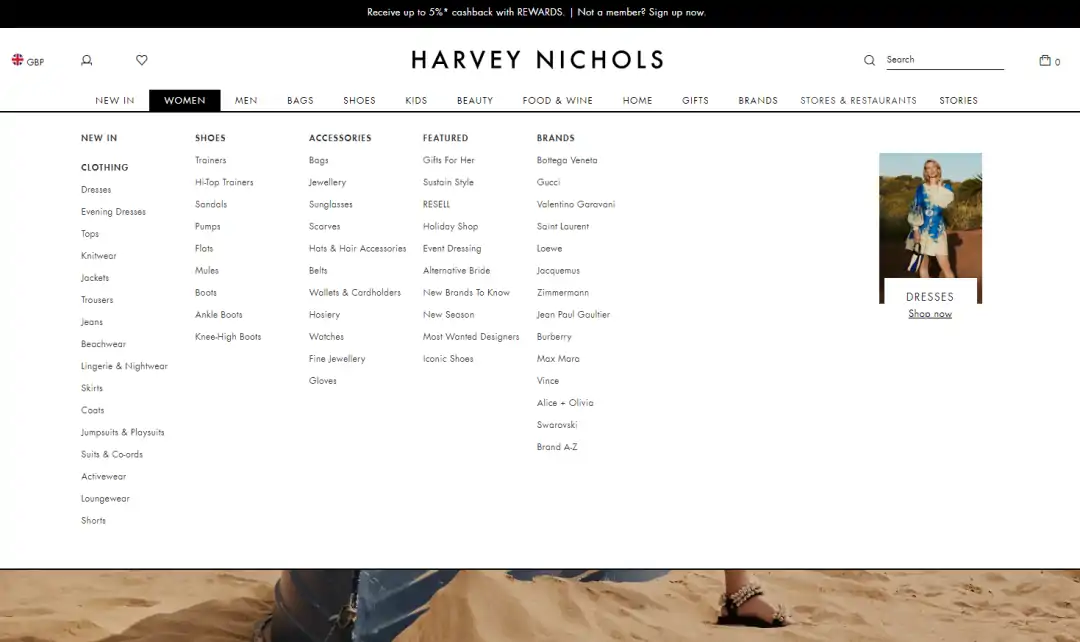Screen dimensions: 1080x642
Task: Choose the Trousers link
Action: point(97,300)
